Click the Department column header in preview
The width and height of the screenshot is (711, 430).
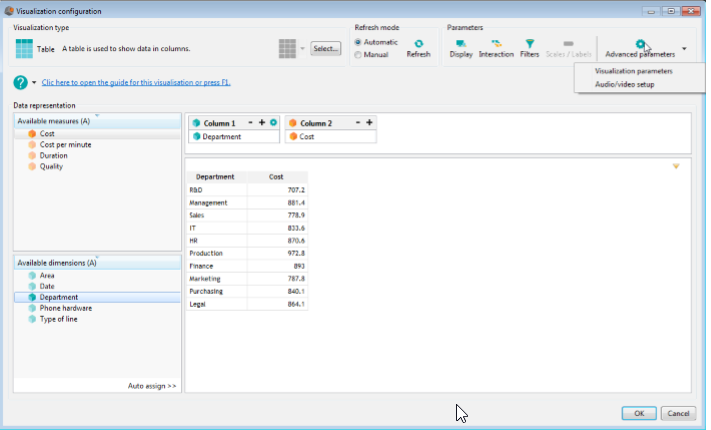click(217, 177)
